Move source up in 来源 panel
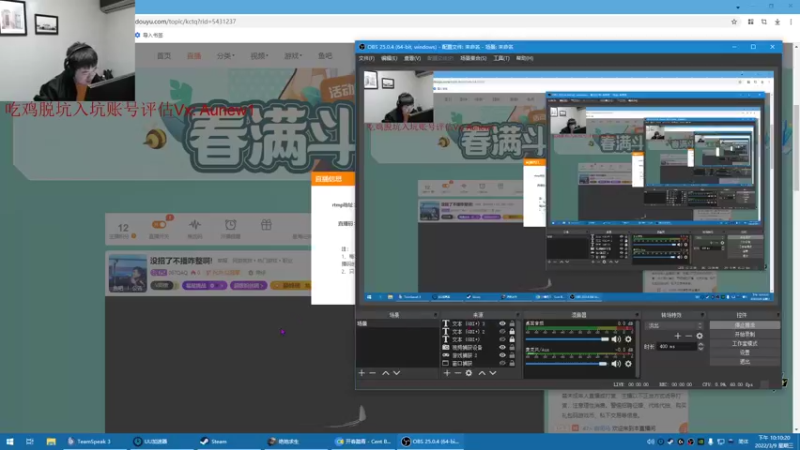This screenshot has height=450, width=800. 482,373
